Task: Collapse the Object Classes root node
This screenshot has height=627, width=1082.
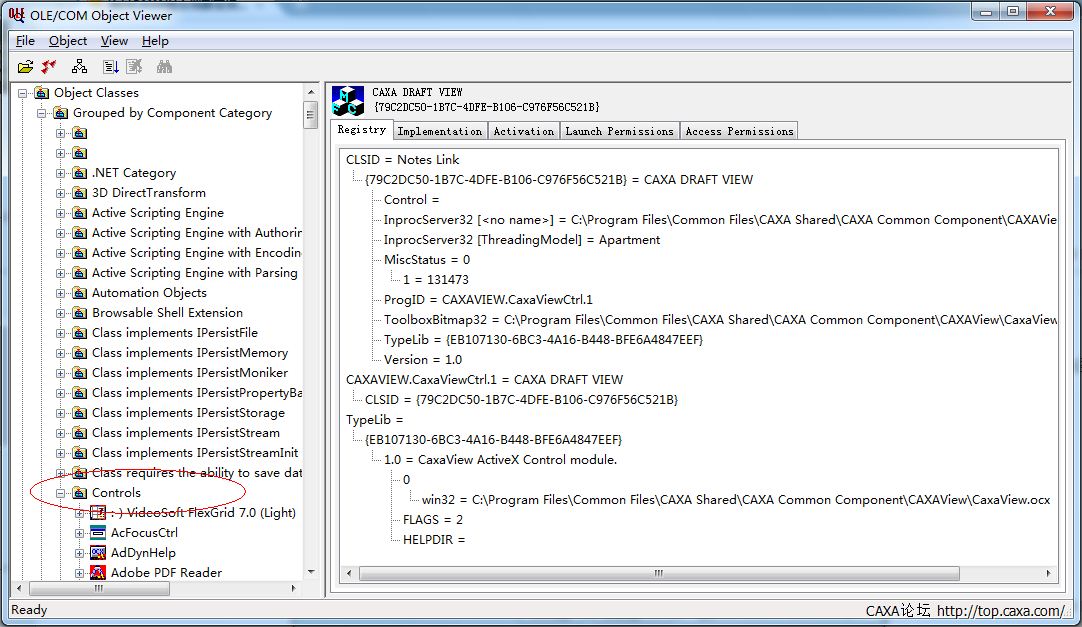Action: click(23, 93)
